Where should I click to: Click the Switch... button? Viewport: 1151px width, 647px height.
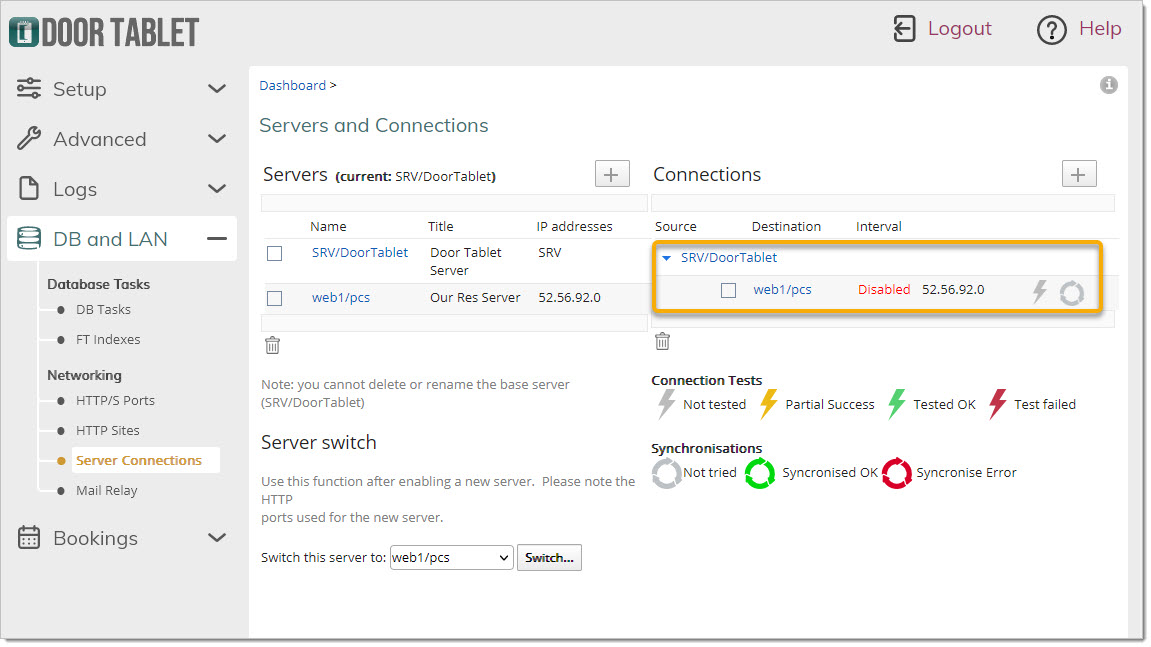(x=549, y=557)
